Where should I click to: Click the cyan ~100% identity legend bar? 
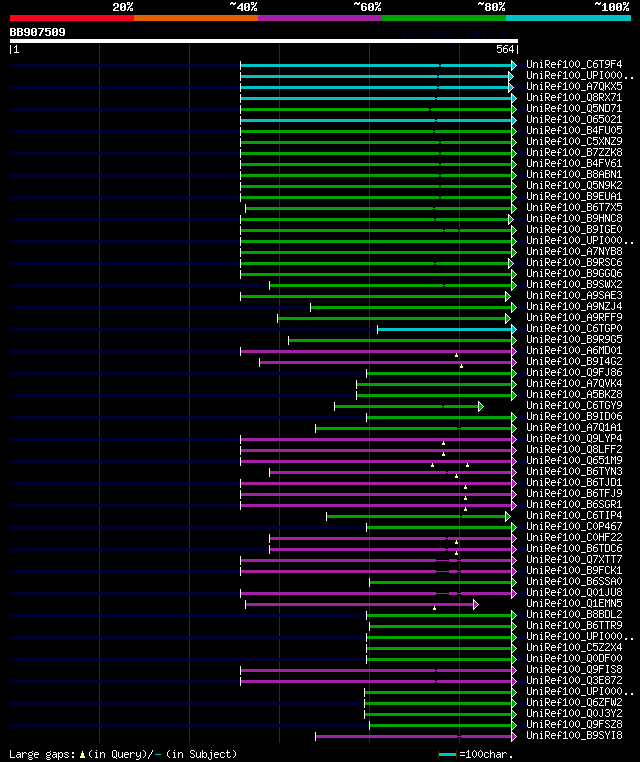pyautogui.click(x=568, y=18)
